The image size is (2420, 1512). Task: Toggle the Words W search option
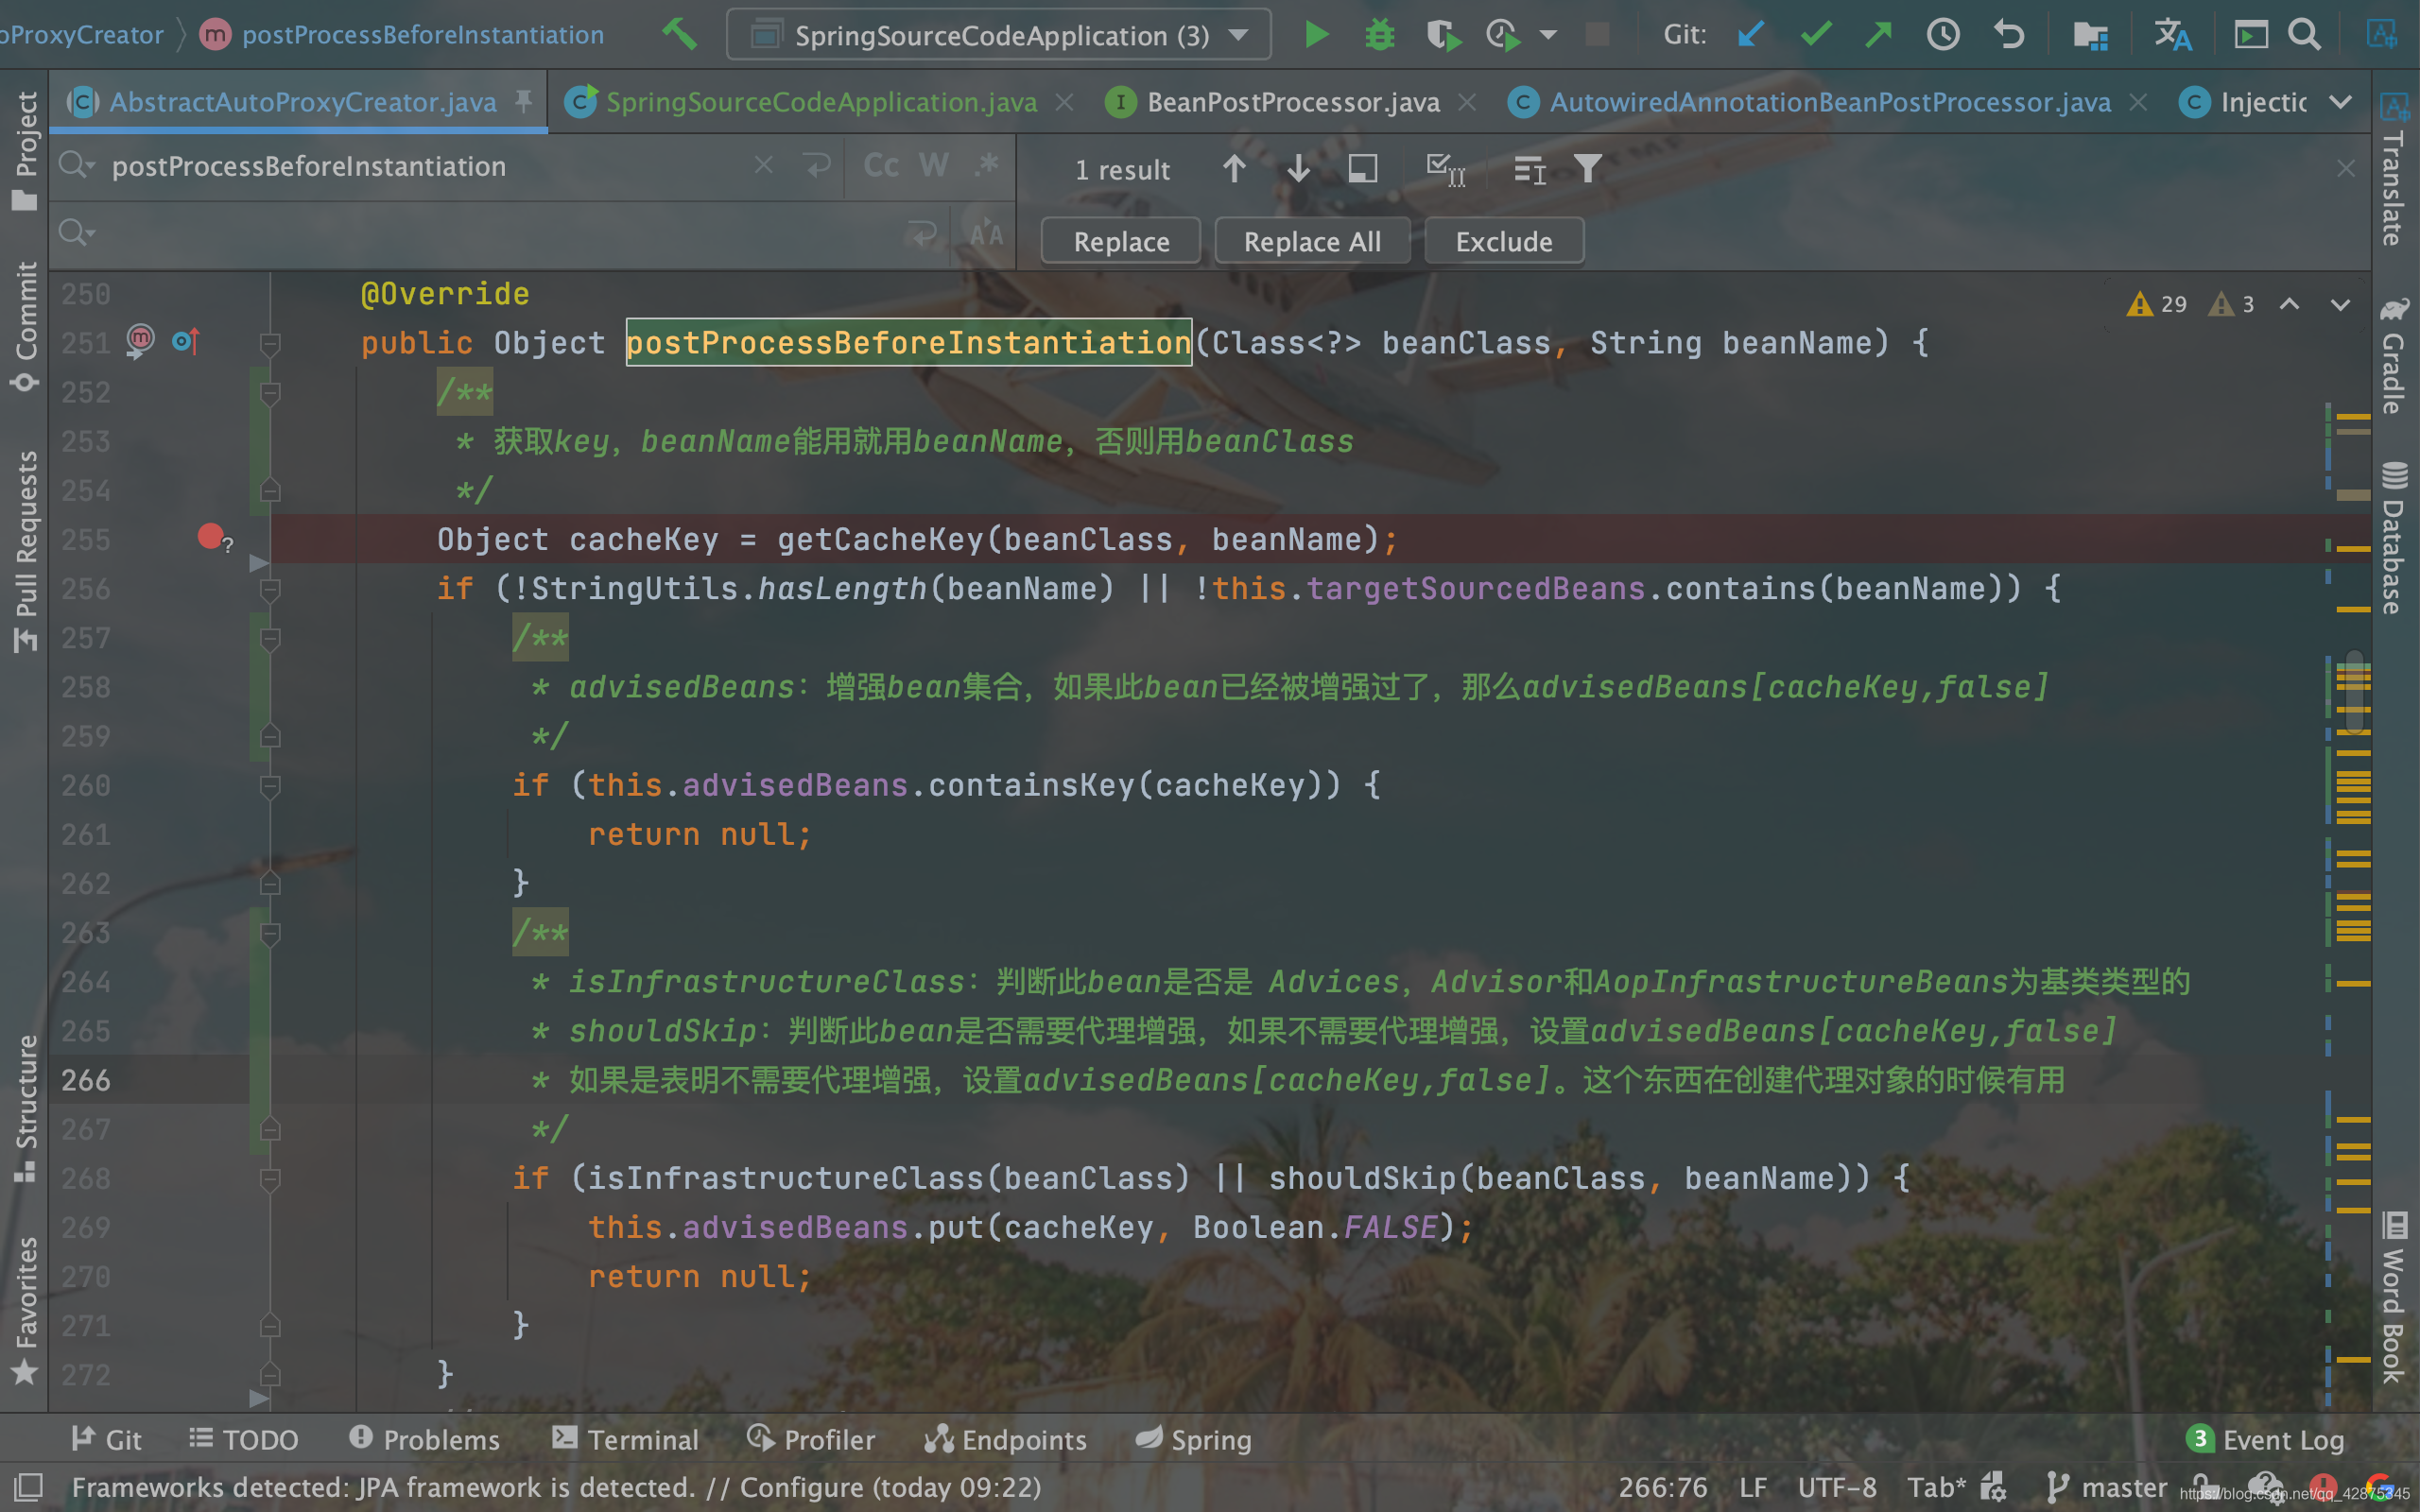[x=933, y=166]
